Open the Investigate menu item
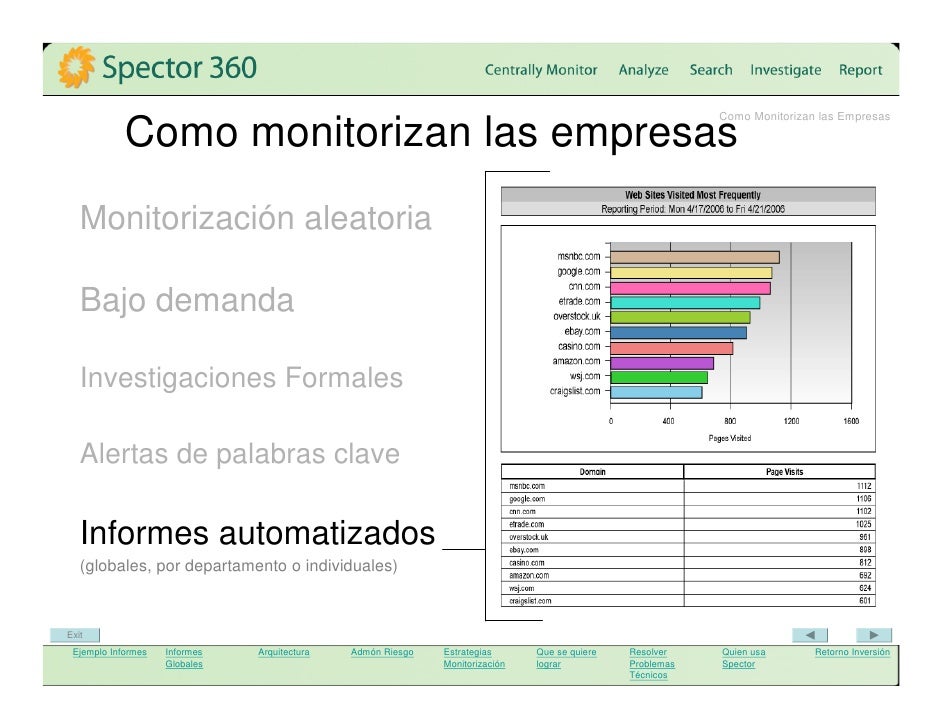Screen dimensions: 942x728 tap(785, 70)
